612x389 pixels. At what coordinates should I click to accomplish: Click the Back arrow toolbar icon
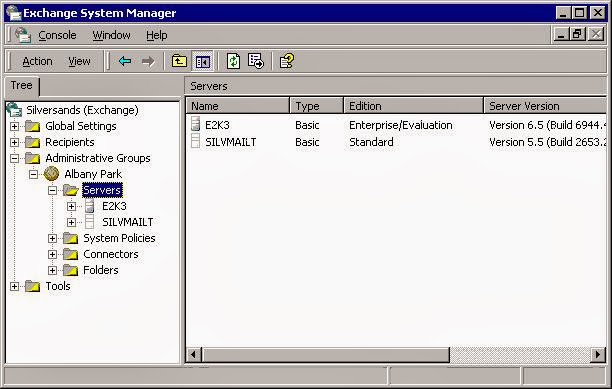[125, 61]
